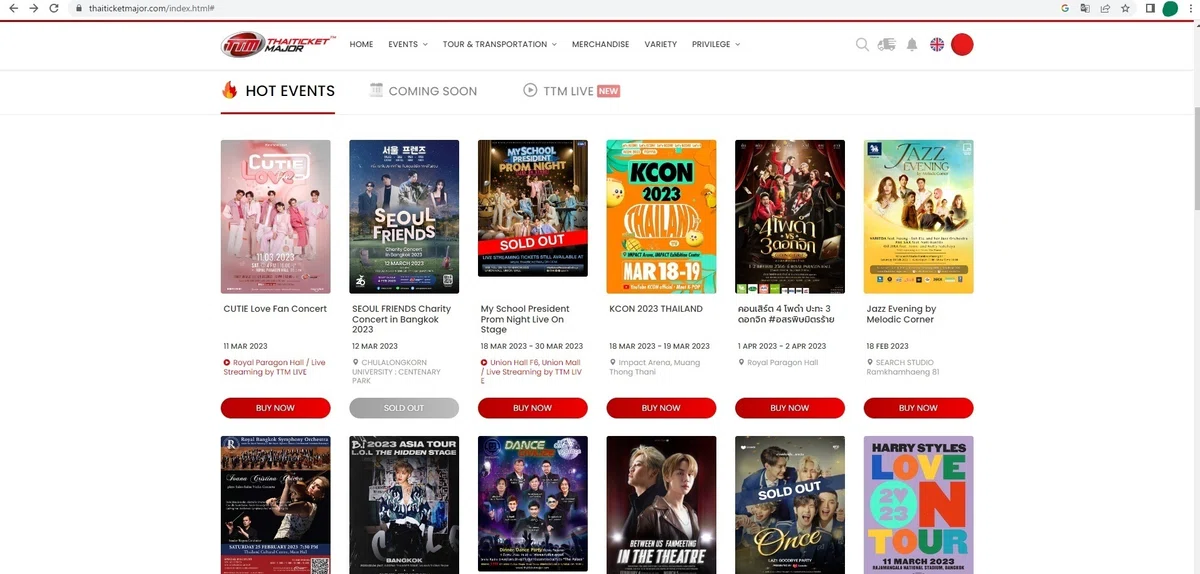Open the MERCHANDISE menu item
Screen dimensions: 1200x574
pyautogui.click(x=600, y=44)
